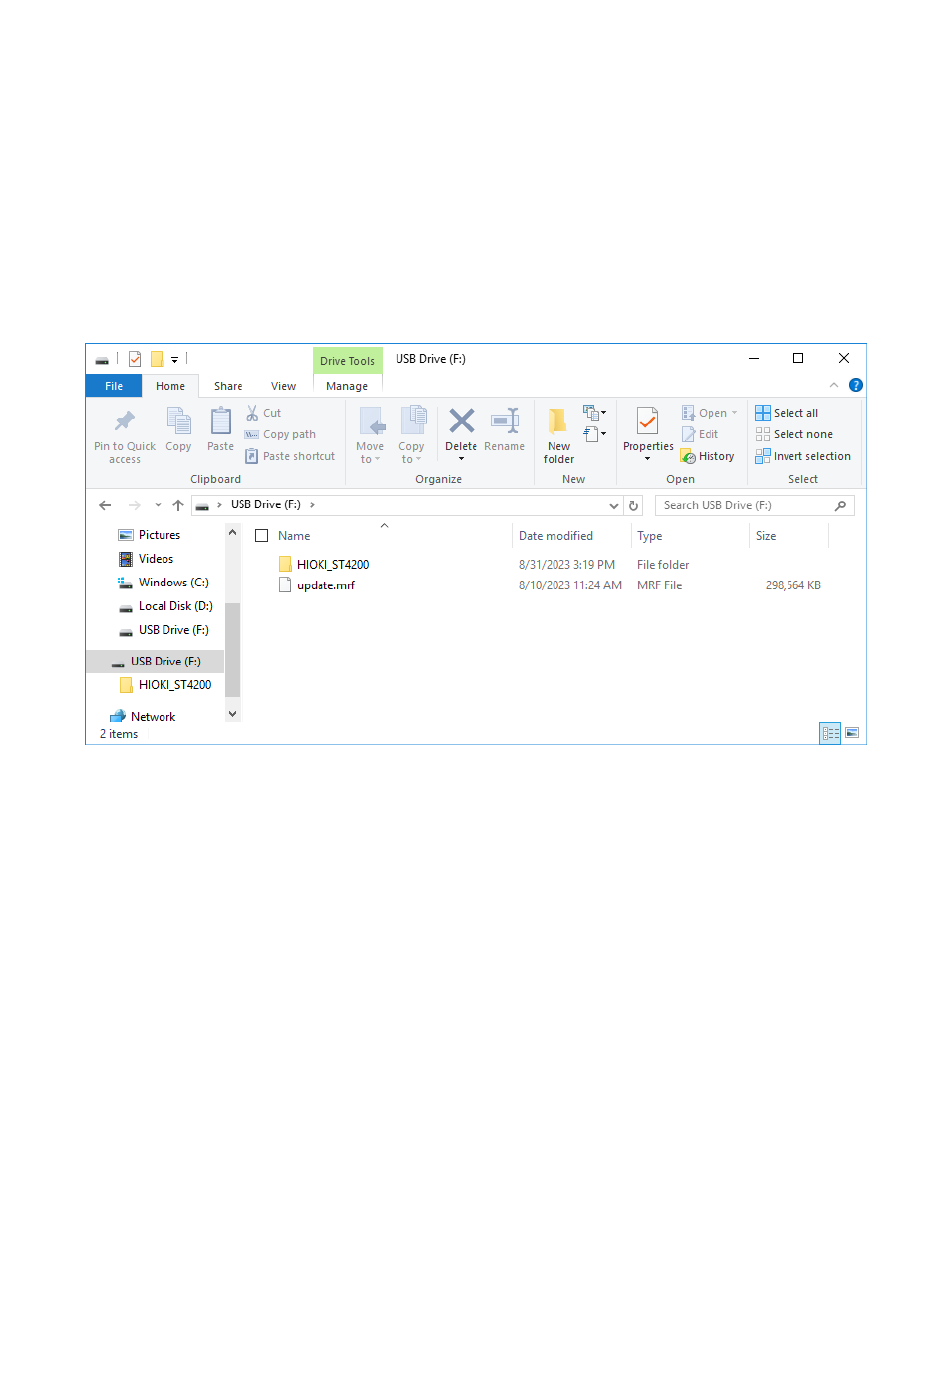Image resolution: width=950 pixels, height=1373 pixels.
Task: Go up one folder level
Action: 178,505
